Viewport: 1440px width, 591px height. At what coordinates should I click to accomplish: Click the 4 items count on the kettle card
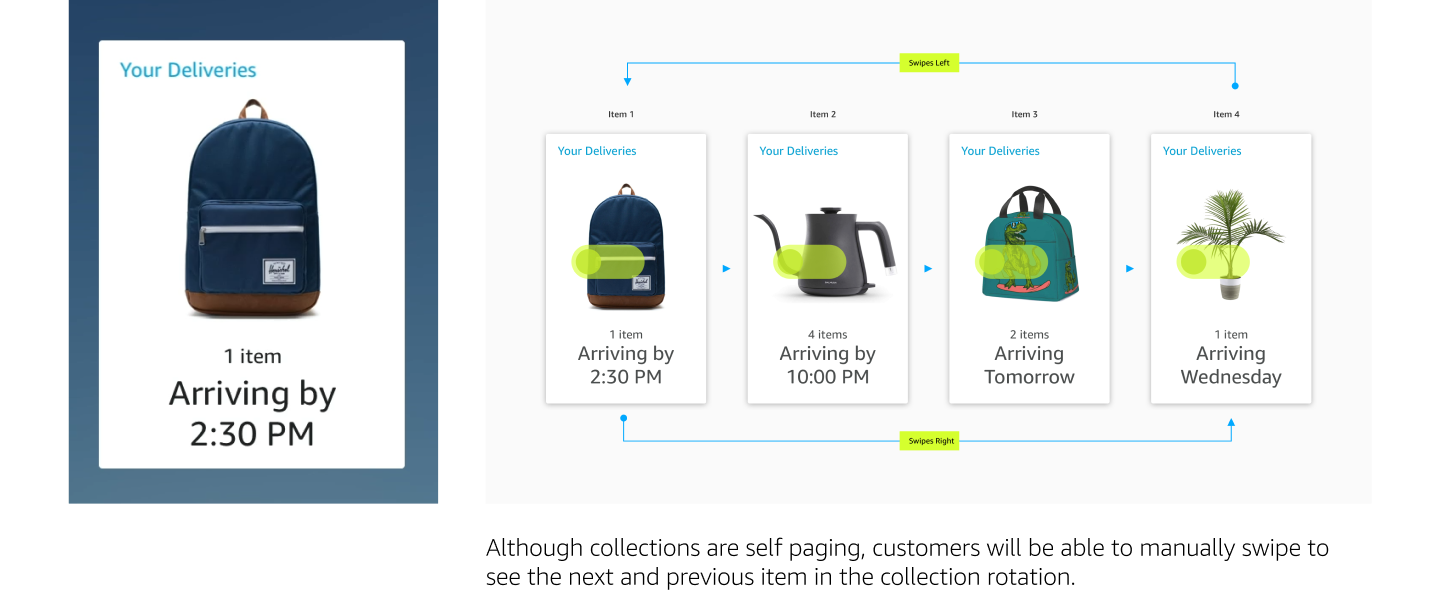tap(827, 335)
